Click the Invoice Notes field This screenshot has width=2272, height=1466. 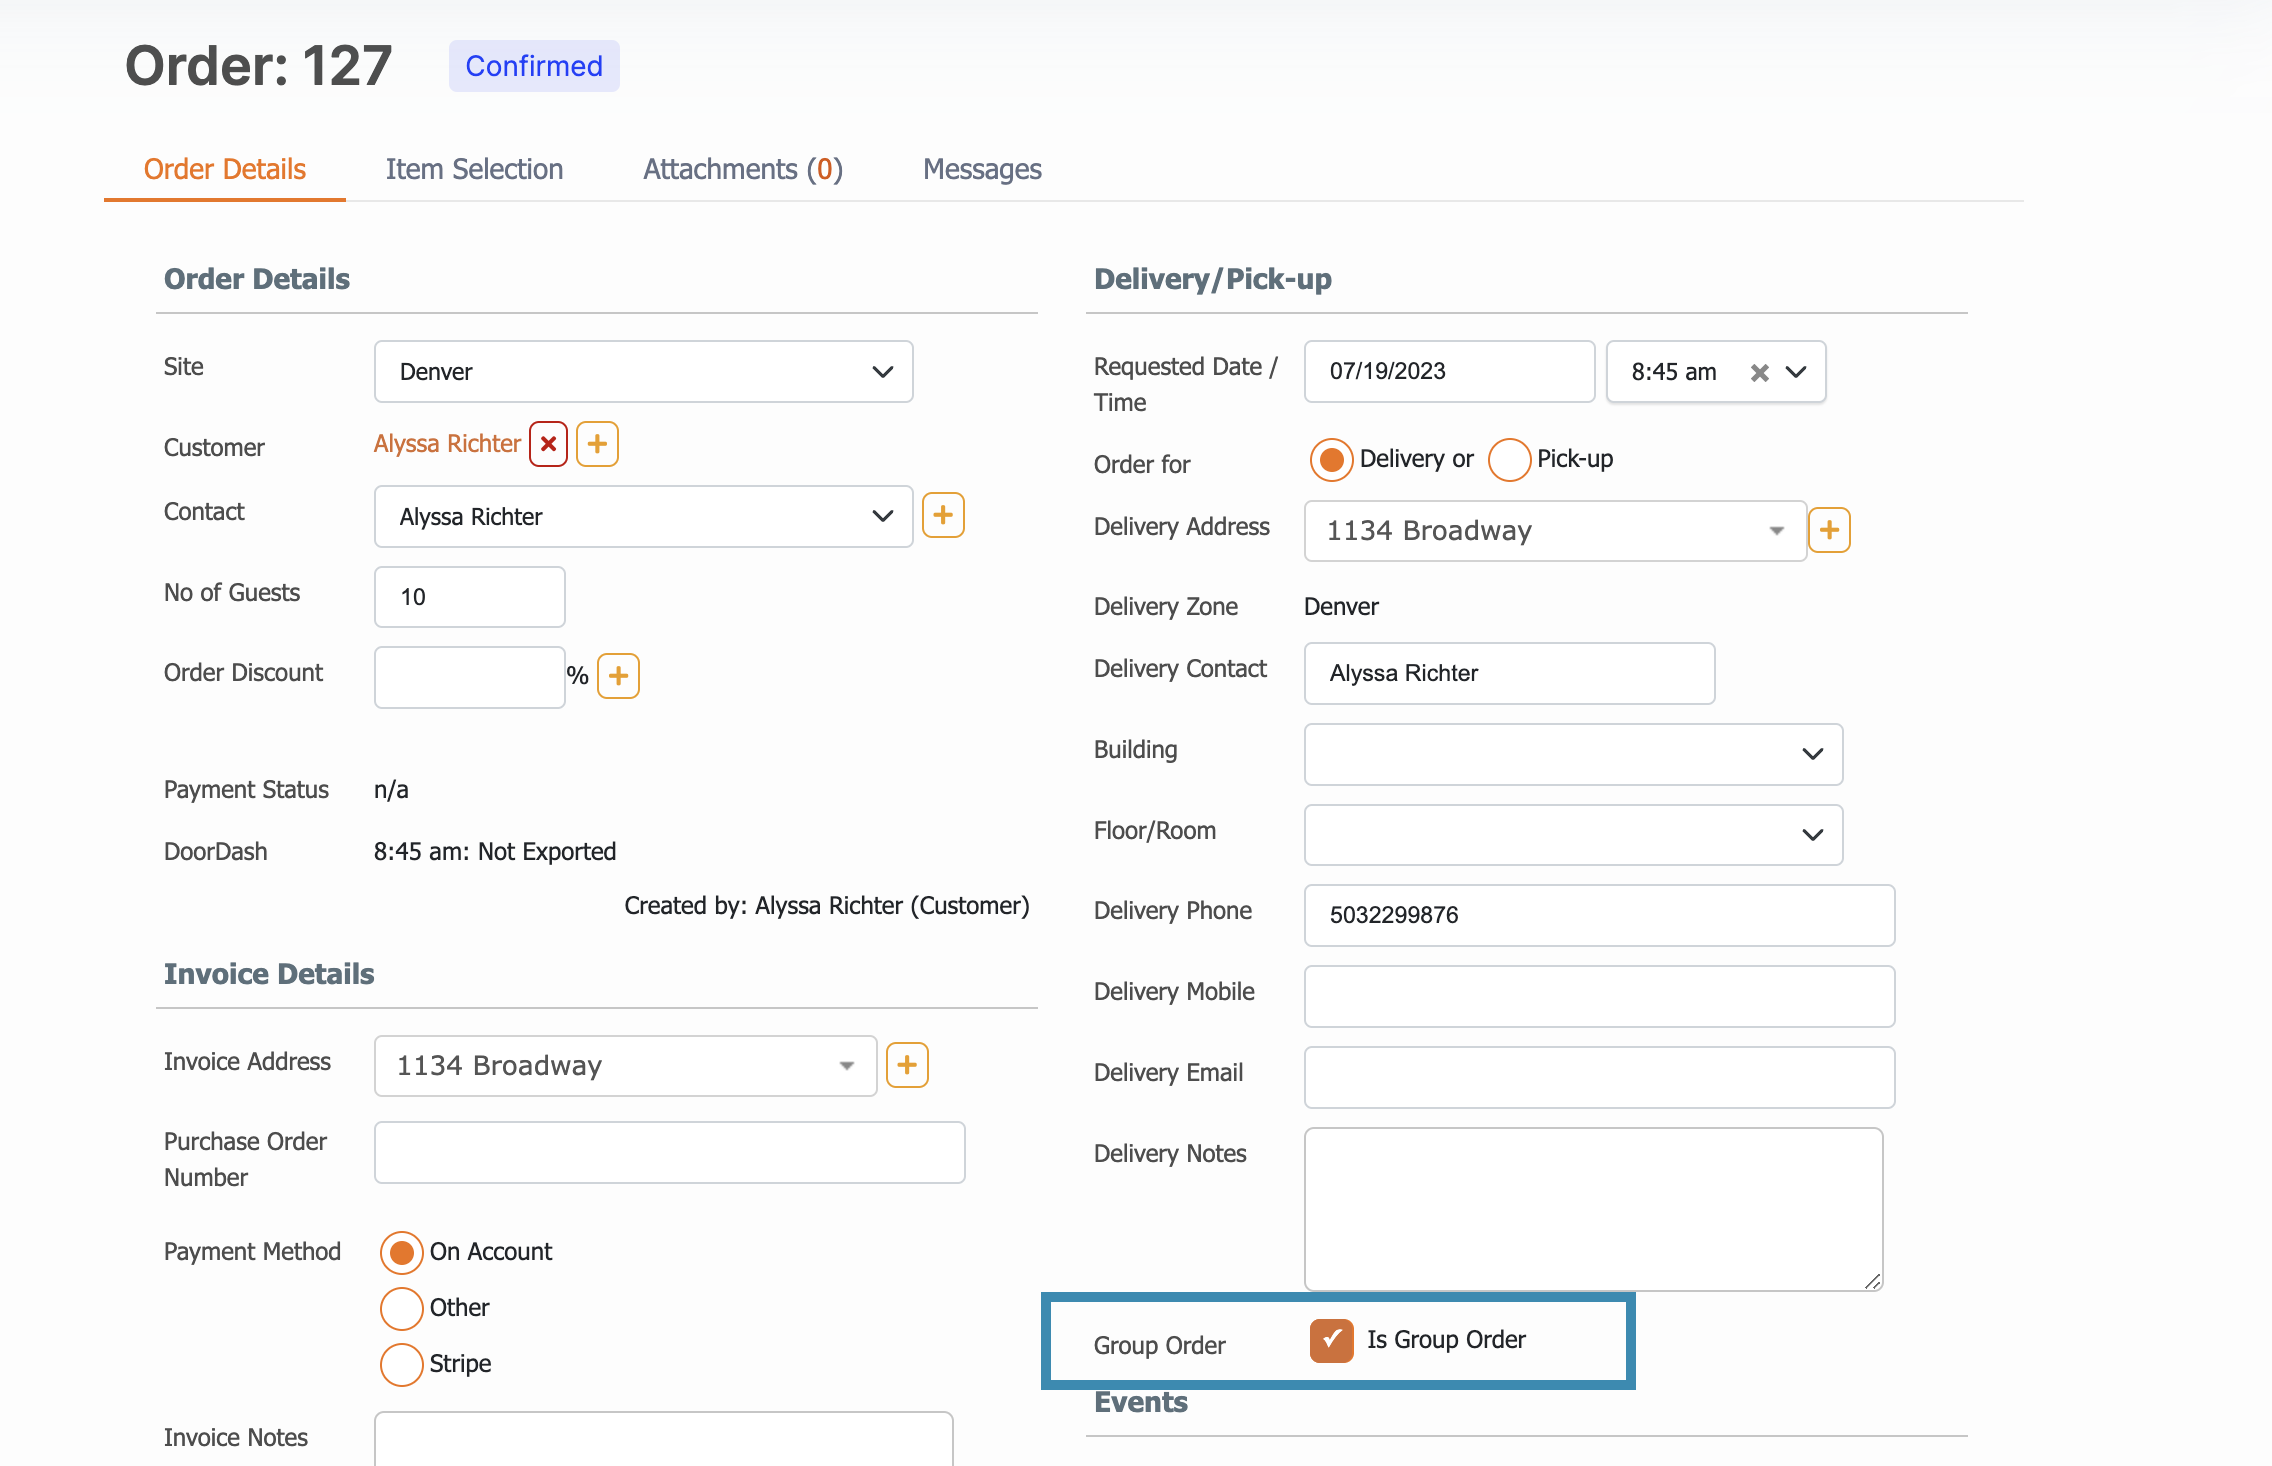pos(663,1440)
